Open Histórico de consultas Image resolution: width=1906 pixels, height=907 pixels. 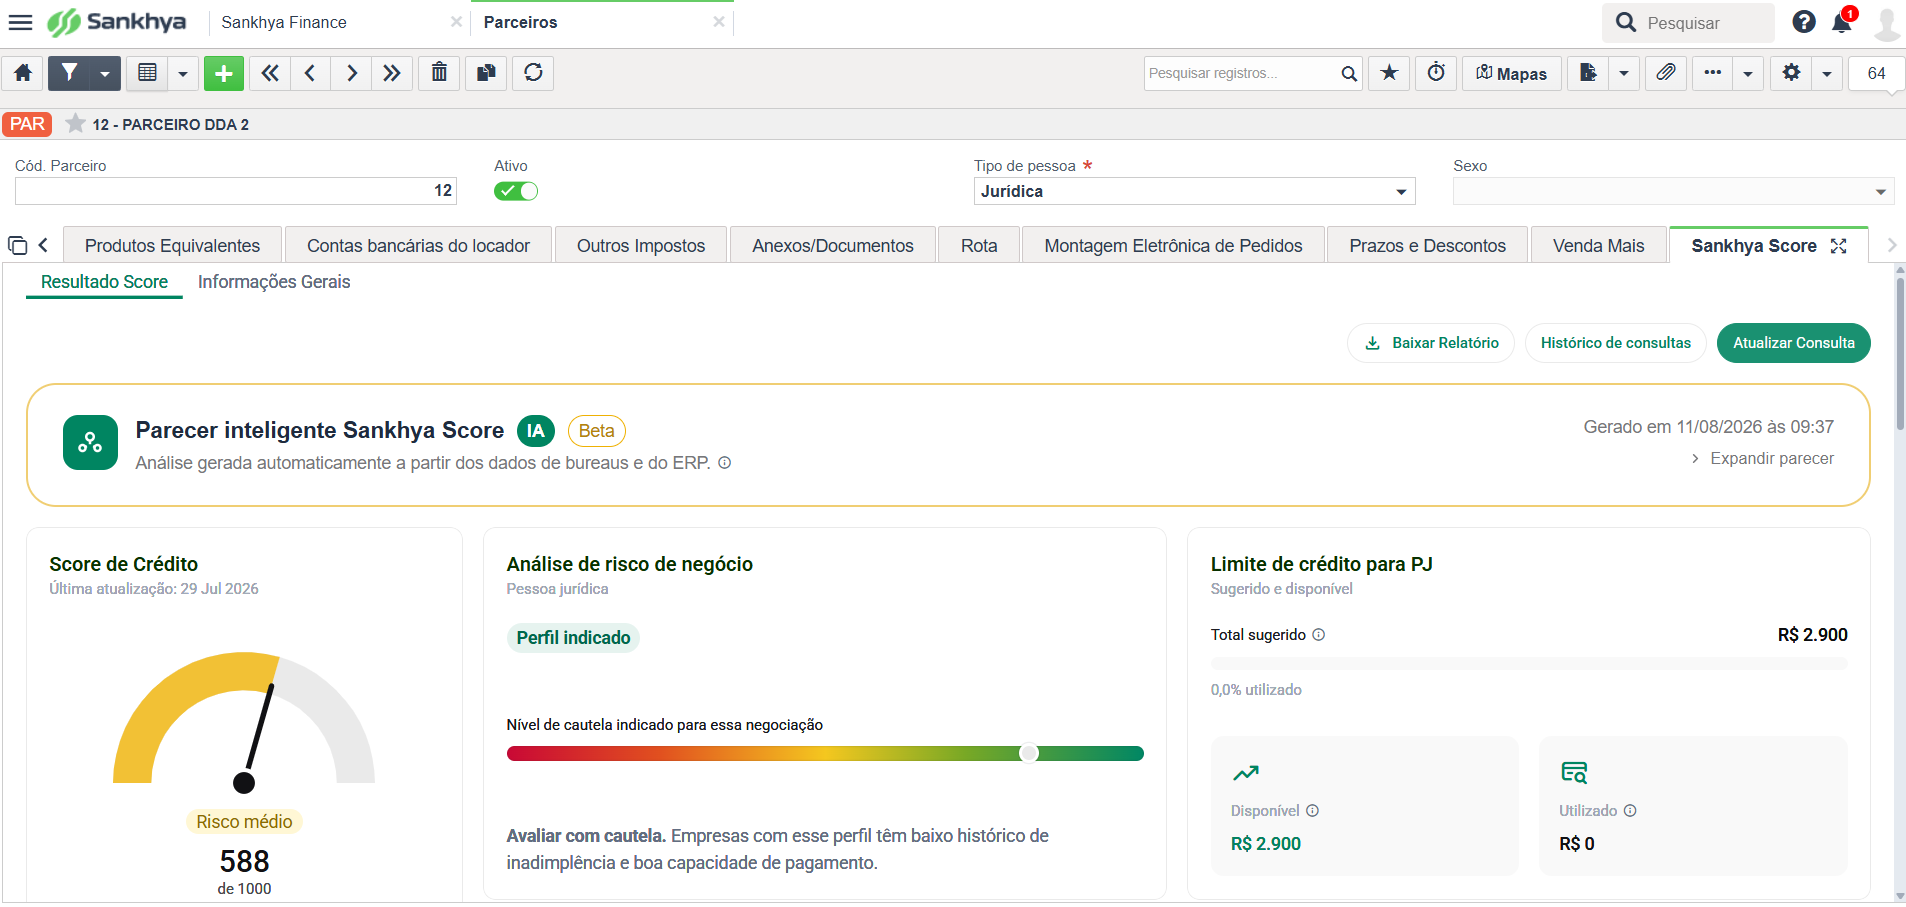(1615, 343)
